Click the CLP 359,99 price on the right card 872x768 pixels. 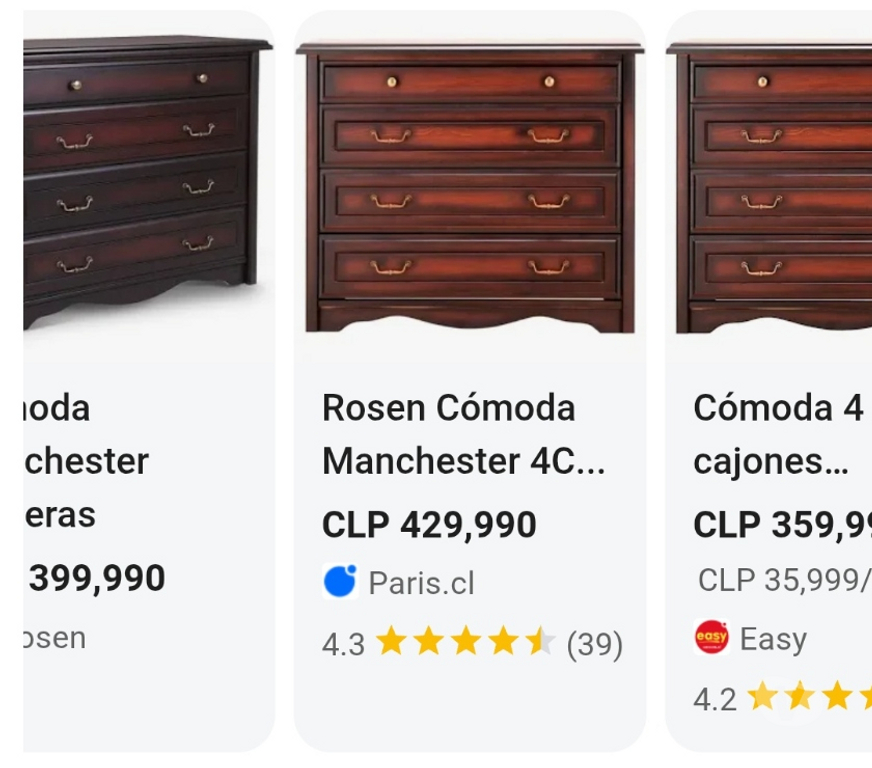(x=781, y=525)
